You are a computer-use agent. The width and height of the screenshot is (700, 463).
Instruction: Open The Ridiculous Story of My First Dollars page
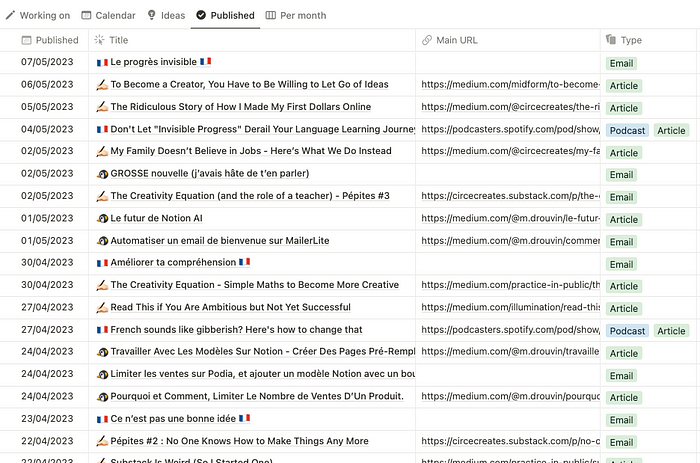click(240, 107)
